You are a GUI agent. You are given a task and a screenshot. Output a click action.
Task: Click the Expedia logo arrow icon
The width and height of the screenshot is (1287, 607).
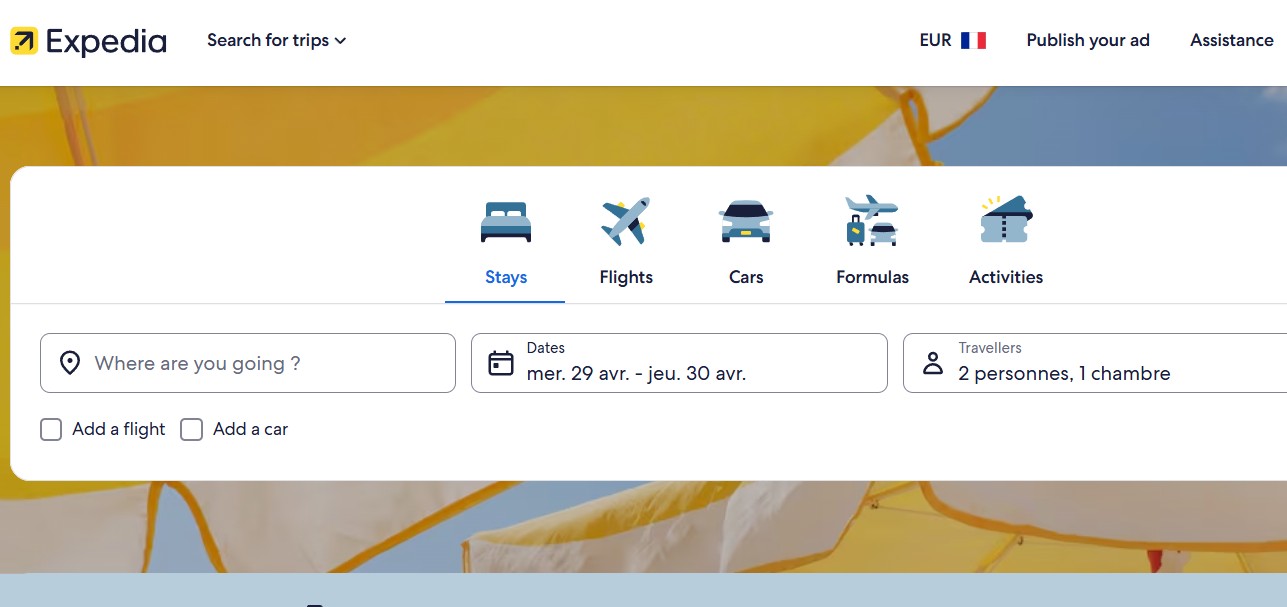coord(24,41)
